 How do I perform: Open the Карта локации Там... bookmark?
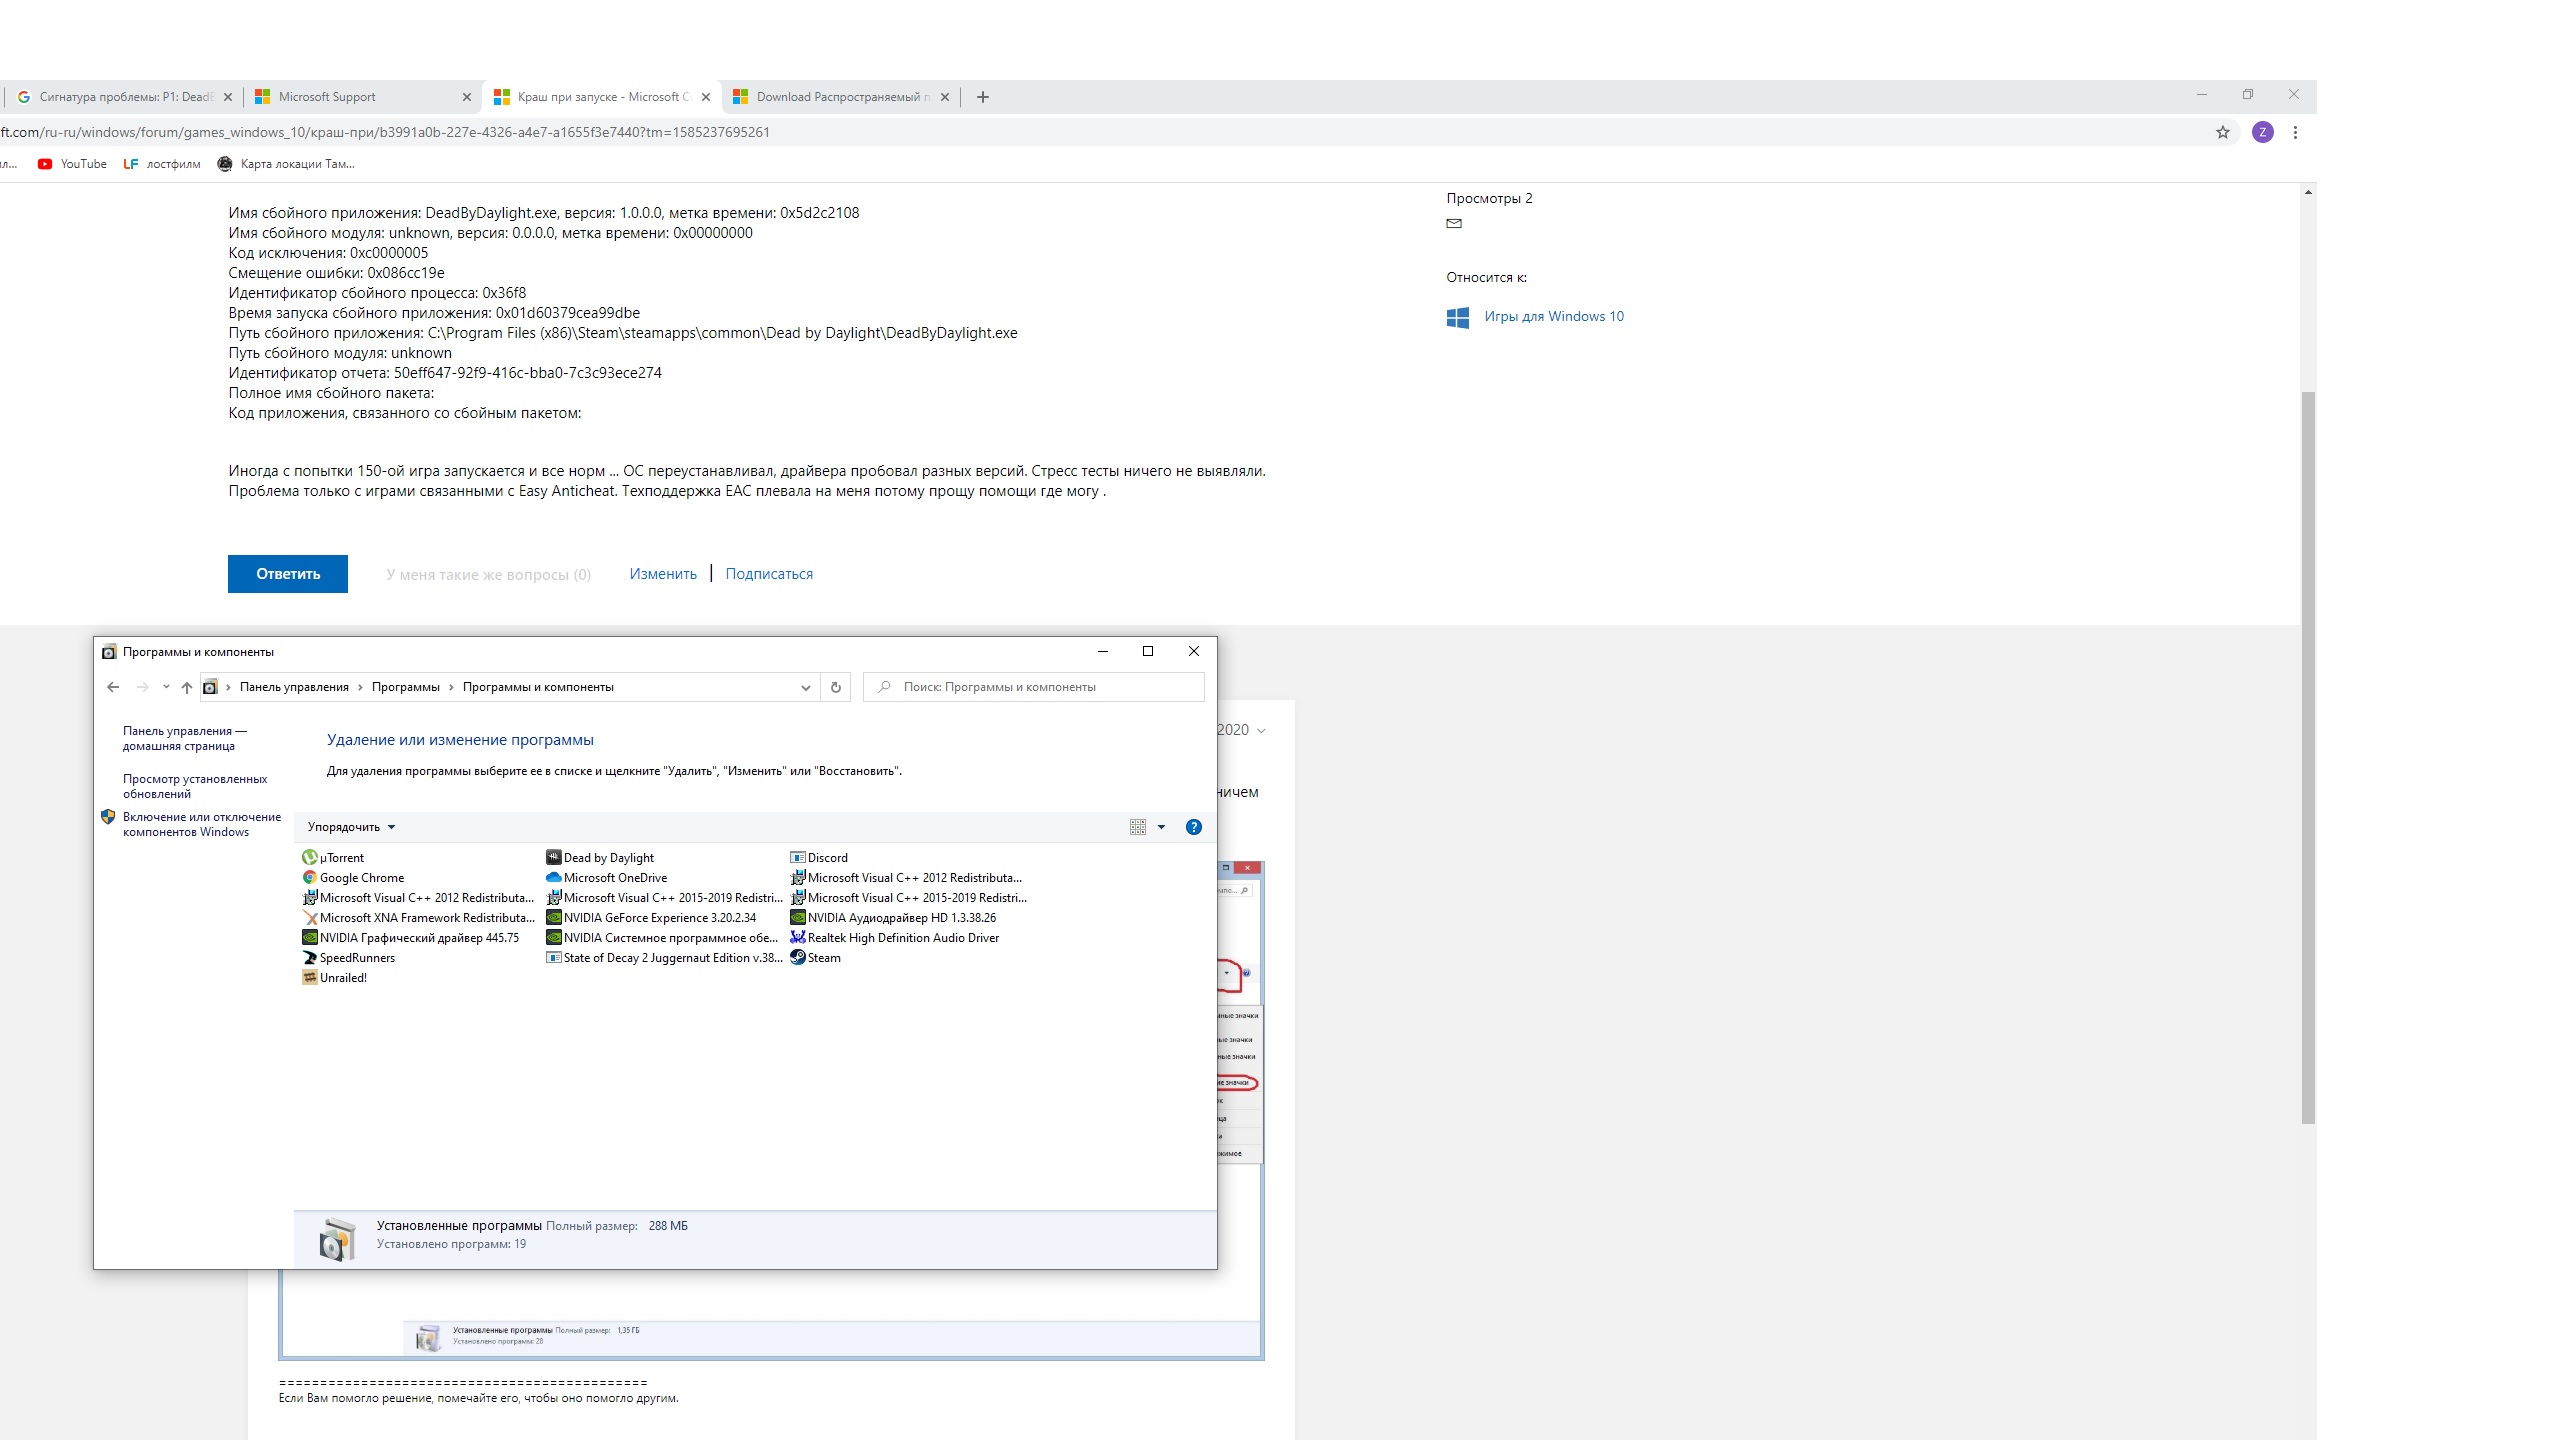(286, 164)
